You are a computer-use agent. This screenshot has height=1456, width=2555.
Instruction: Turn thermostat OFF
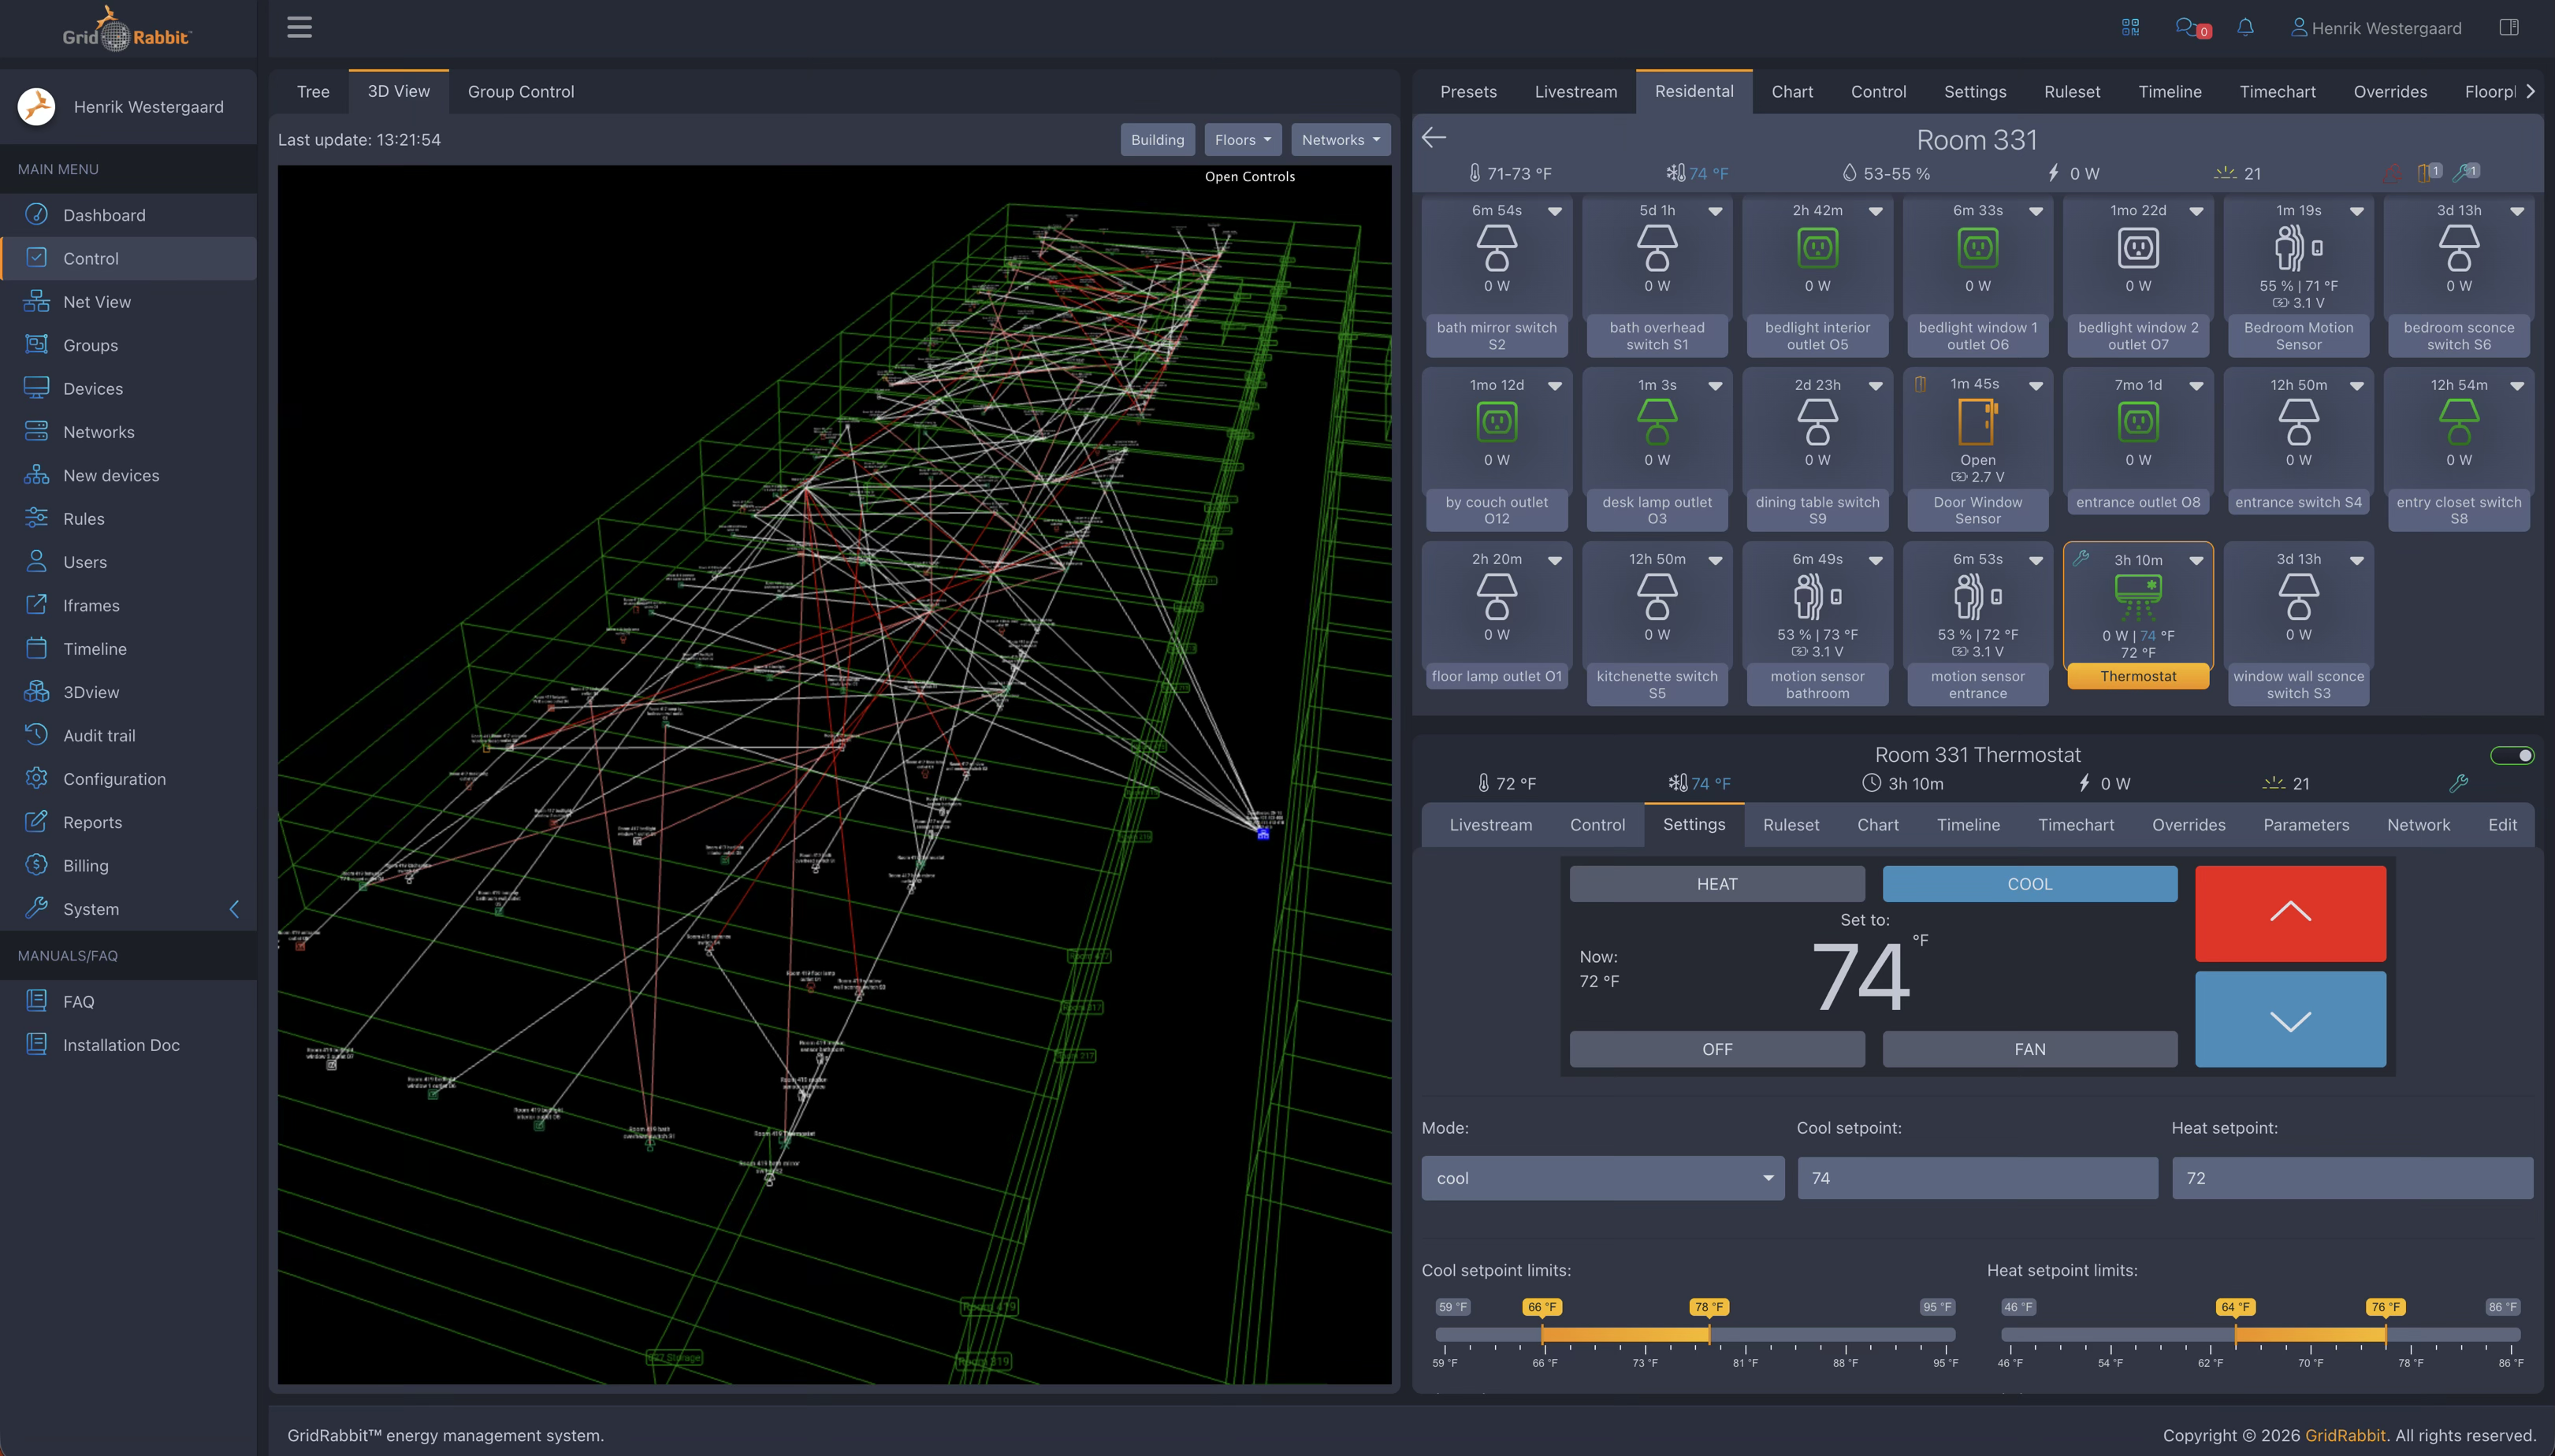click(1716, 1048)
